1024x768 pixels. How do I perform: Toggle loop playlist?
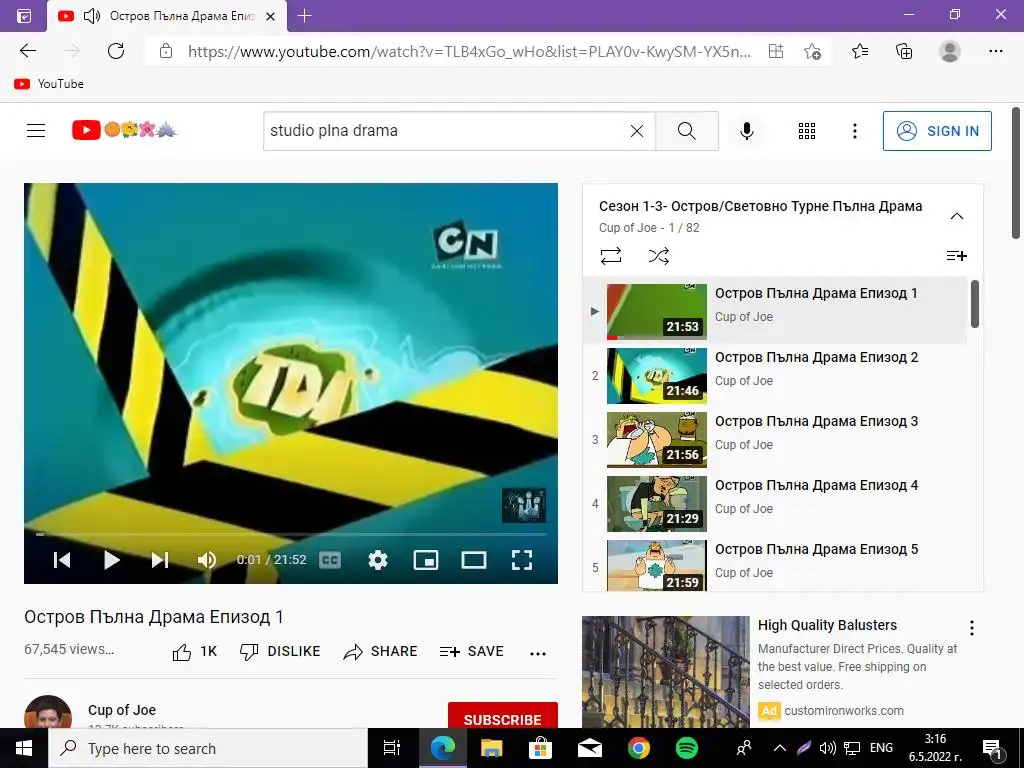pos(611,255)
